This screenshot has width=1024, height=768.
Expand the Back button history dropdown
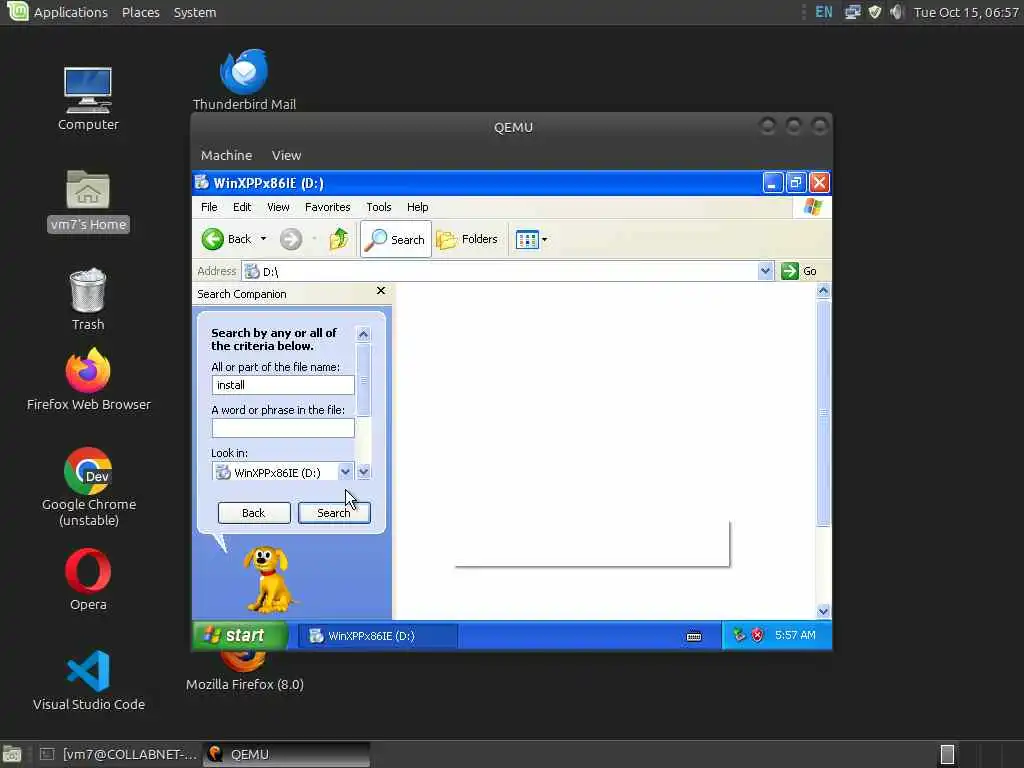point(263,239)
